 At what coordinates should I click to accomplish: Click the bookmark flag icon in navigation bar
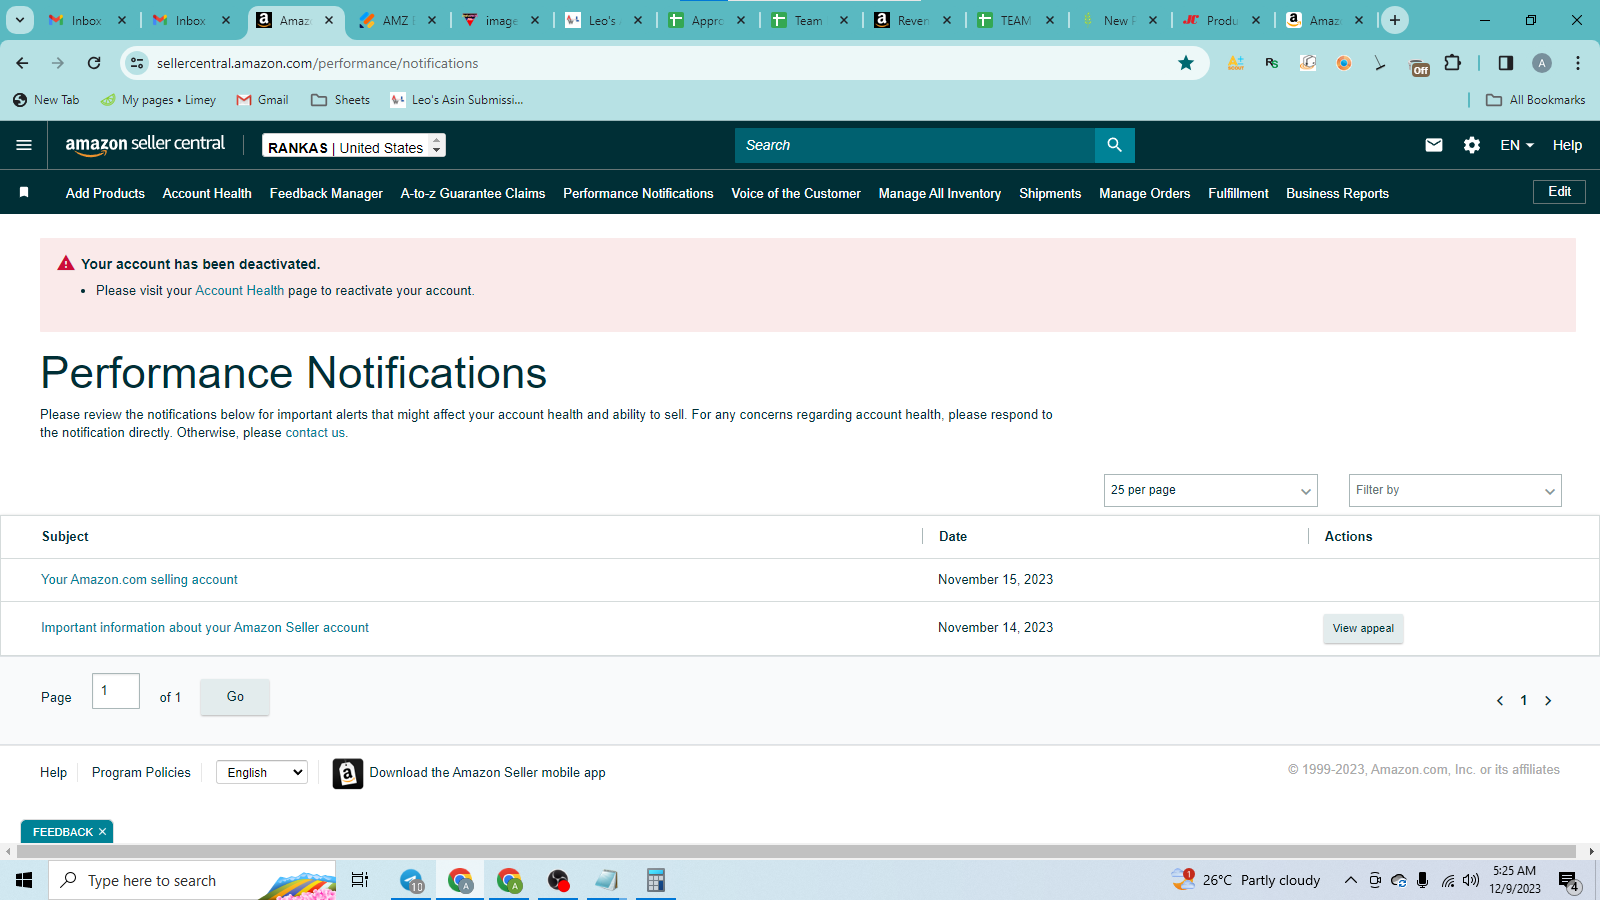(24, 192)
